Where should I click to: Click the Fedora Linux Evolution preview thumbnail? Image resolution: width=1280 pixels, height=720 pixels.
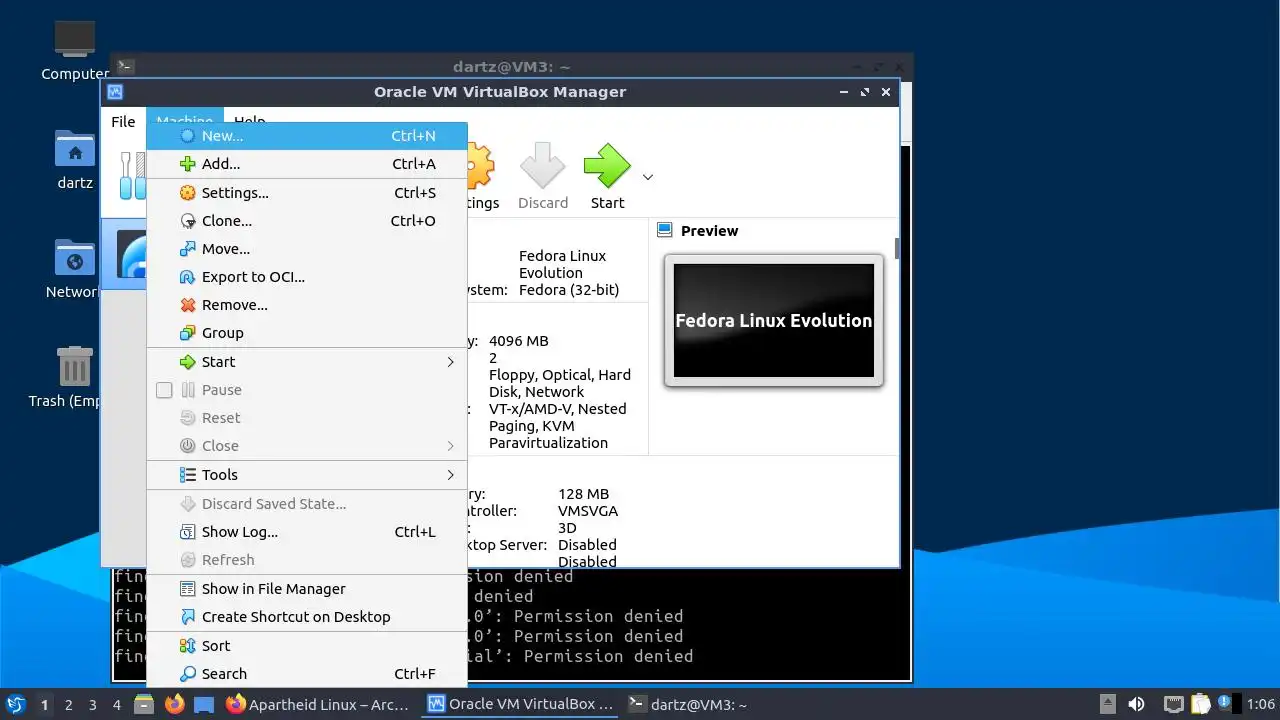click(x=774, y=320)
